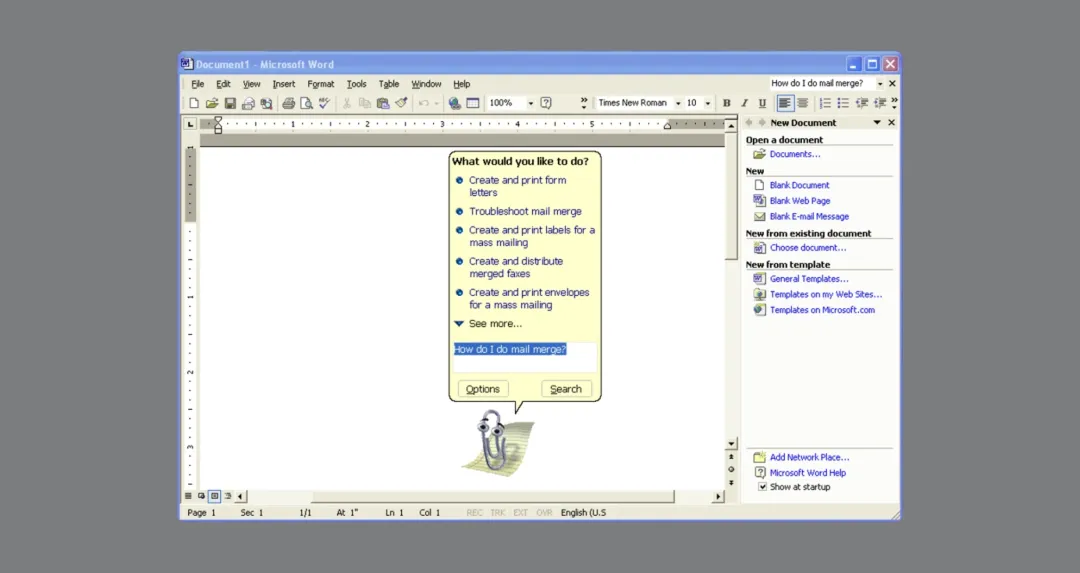Click the vertical scrollbar thumb
This screenshot has height=573, width=1080.
pos(731,197)
